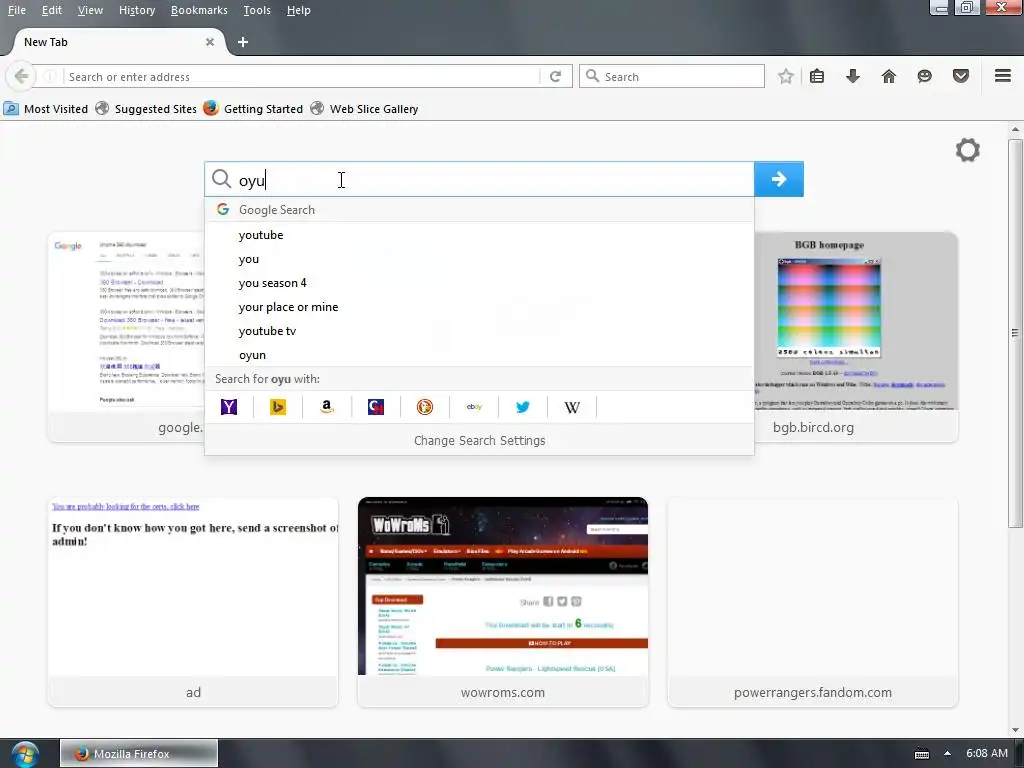The width and height of the screenshot is (1024, 768).
Task: Open Getting Started bookmark
Action: tap(253, 109)
